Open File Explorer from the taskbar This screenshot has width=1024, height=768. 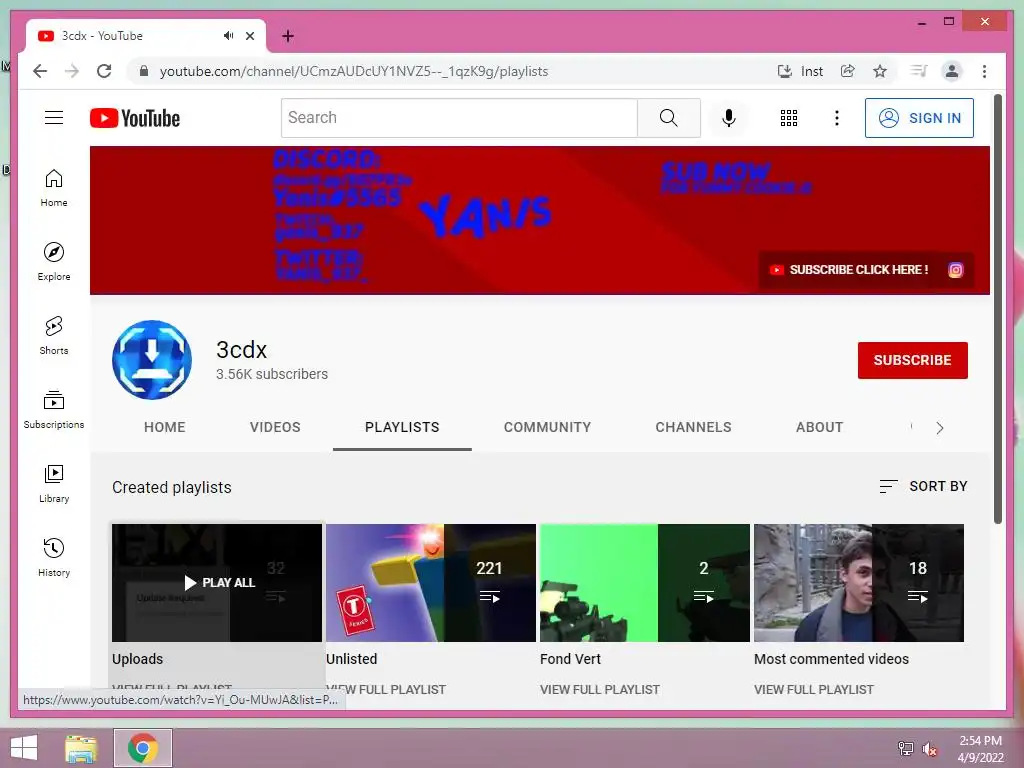tap(81, 748)
